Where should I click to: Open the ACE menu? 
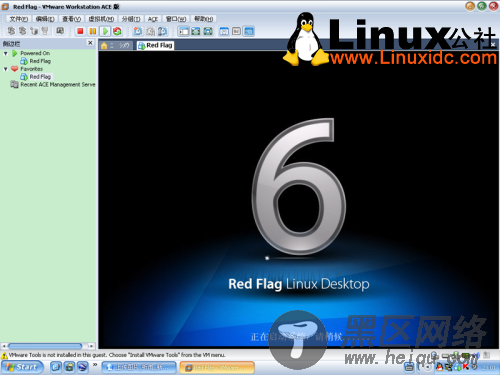click(153, 19)
